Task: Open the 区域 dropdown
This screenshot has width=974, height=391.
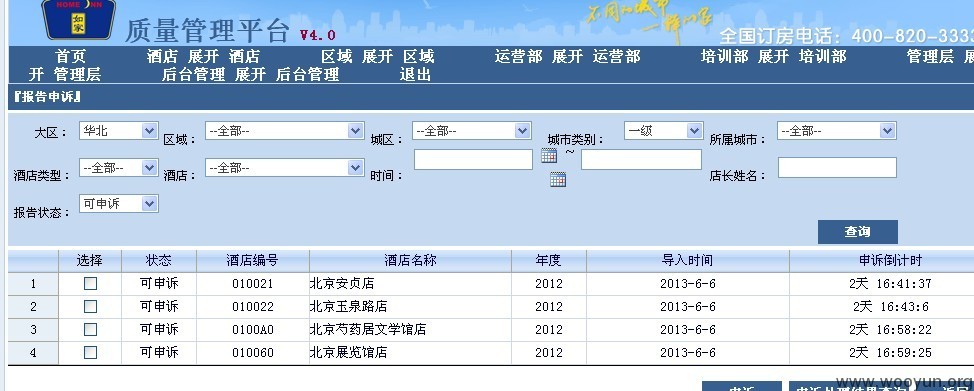Action: coord(284,131)
